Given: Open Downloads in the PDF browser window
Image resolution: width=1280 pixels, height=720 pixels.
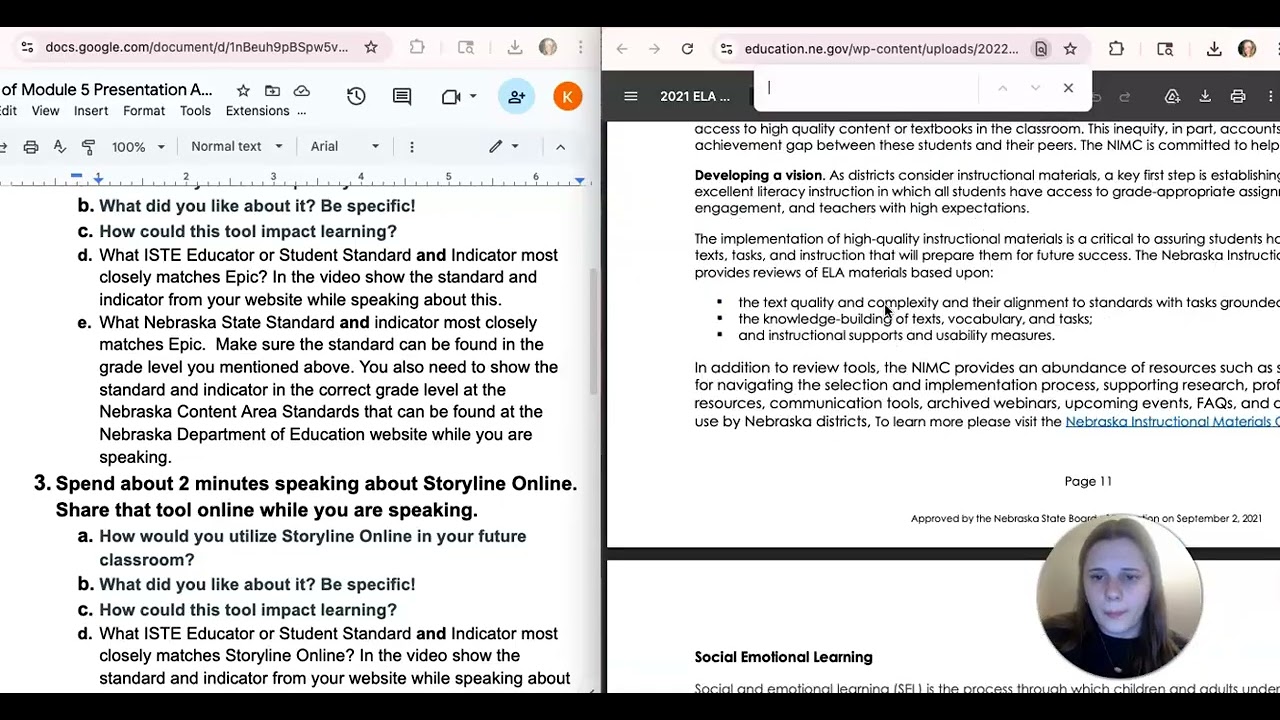Looking at the screenshot, I should coord(1214,49).
